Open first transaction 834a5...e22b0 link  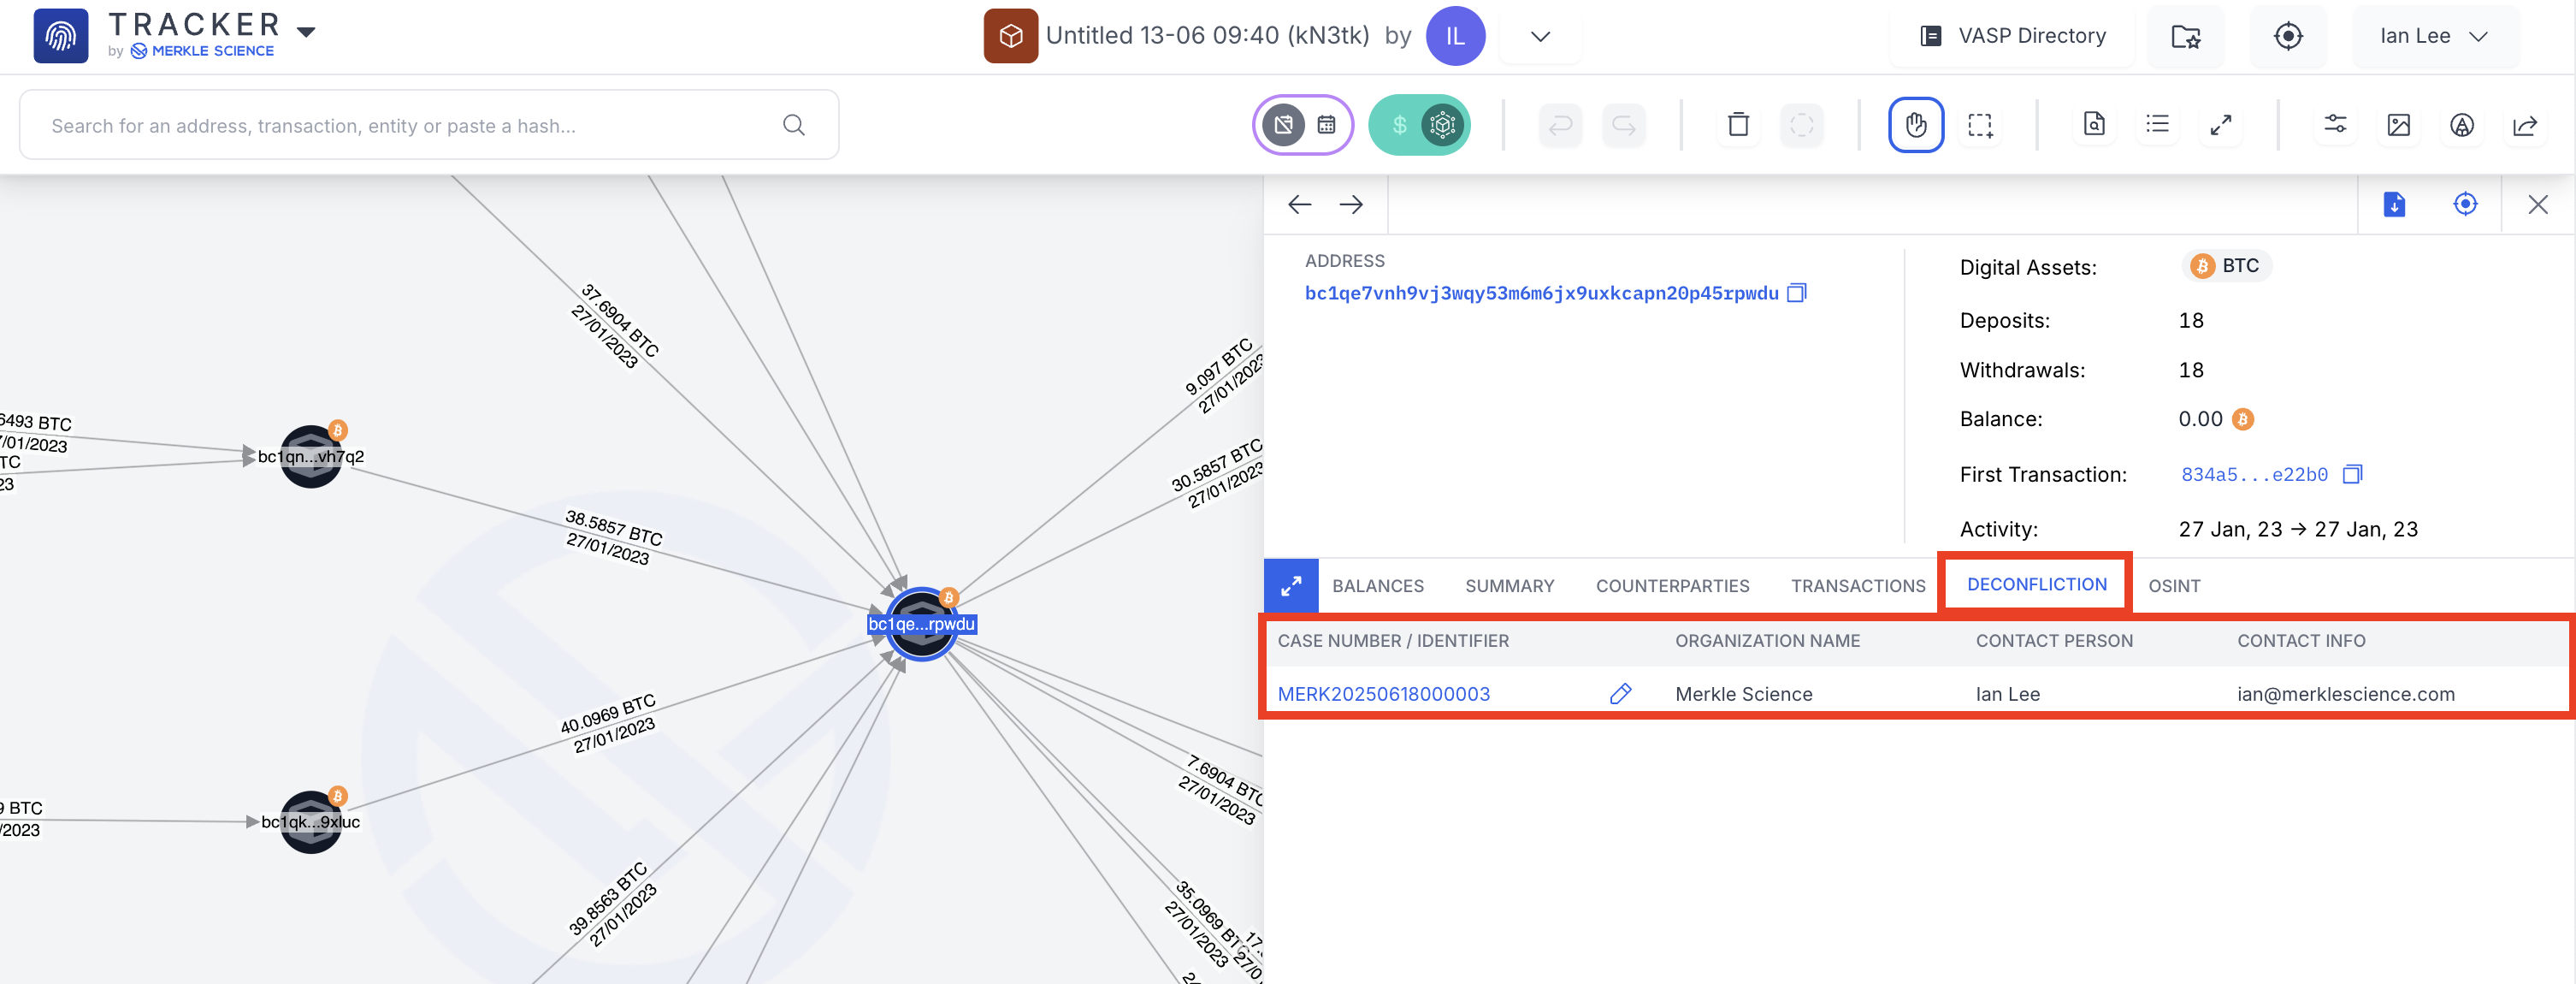[2254, 475]
